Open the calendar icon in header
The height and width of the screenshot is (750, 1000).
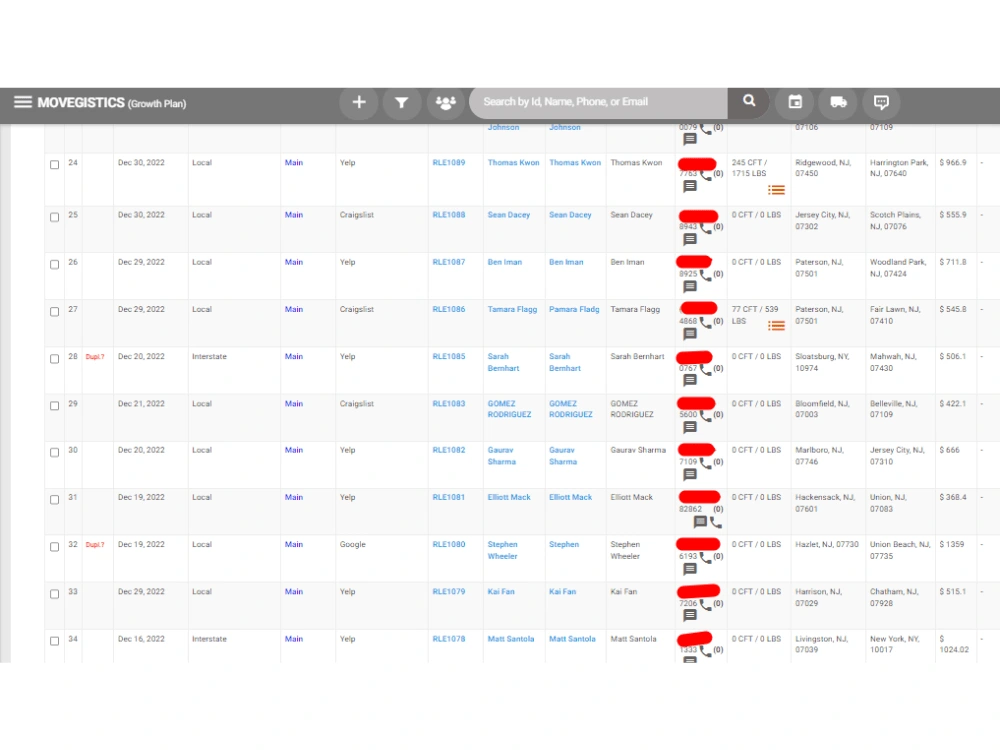click(x=795, y=102)
